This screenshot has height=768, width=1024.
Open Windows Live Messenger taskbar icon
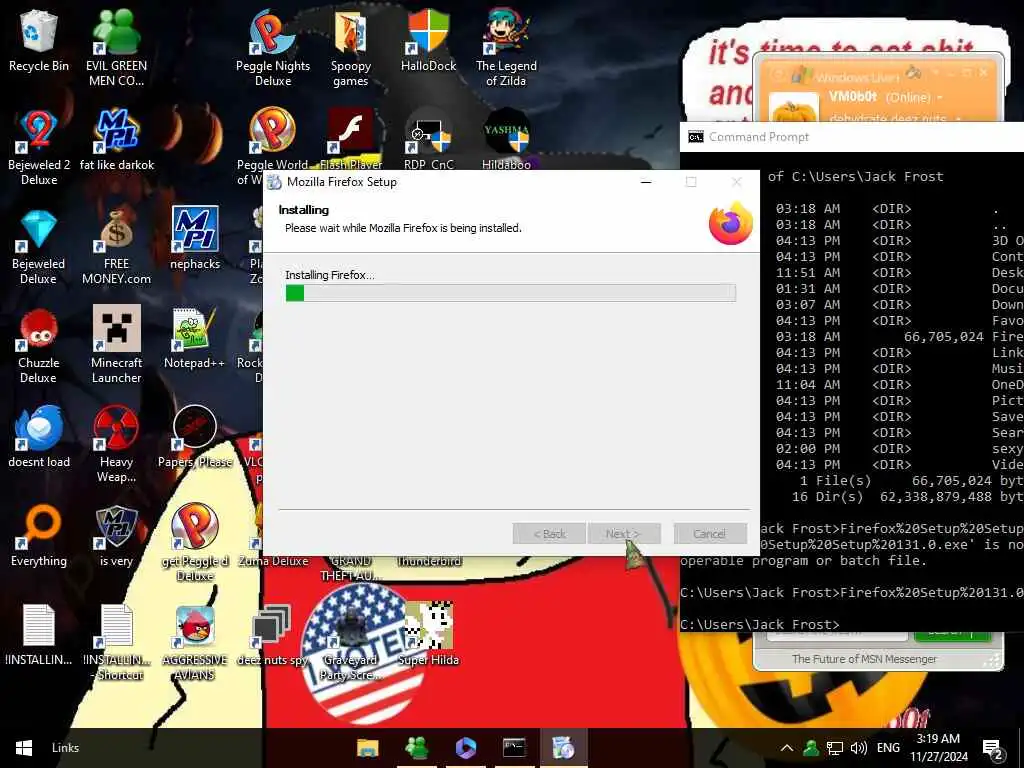click(x=417, y=748)
